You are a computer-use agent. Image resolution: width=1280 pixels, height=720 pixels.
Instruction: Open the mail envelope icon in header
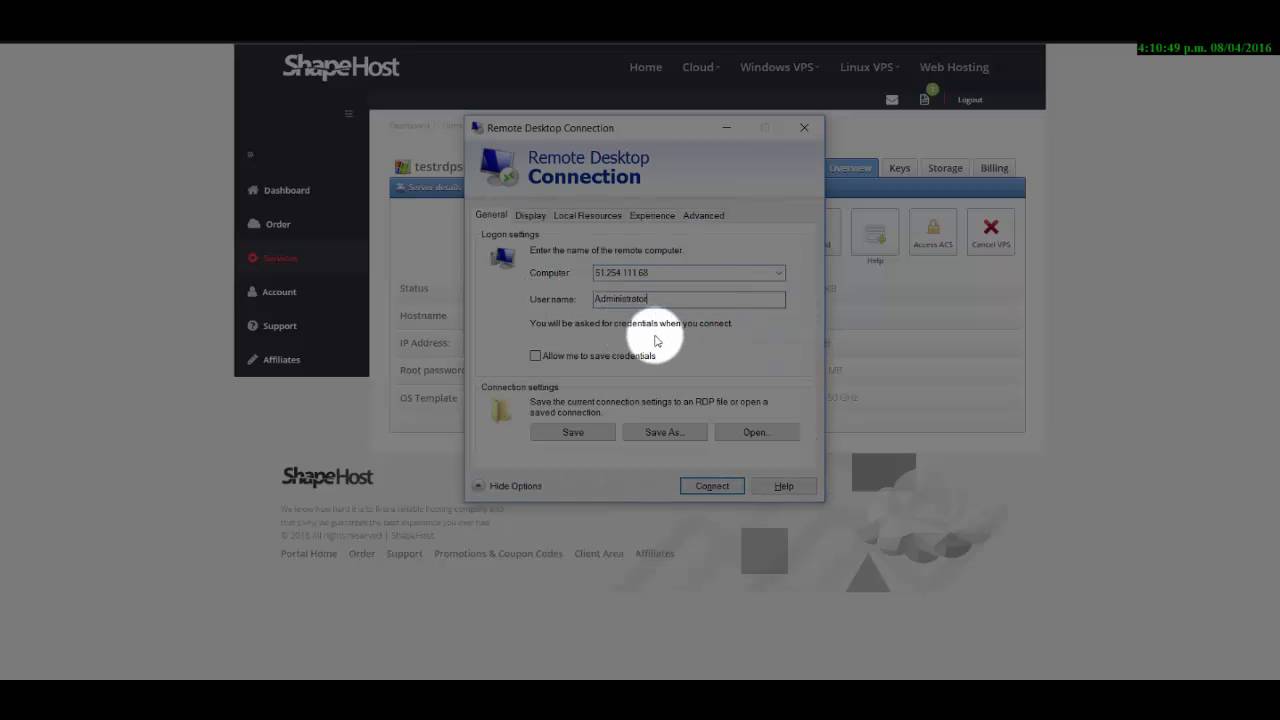892,100
